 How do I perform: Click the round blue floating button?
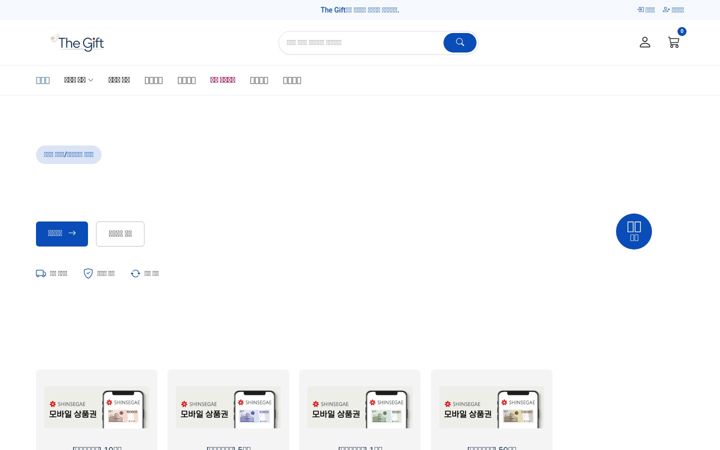pos(634,231)
